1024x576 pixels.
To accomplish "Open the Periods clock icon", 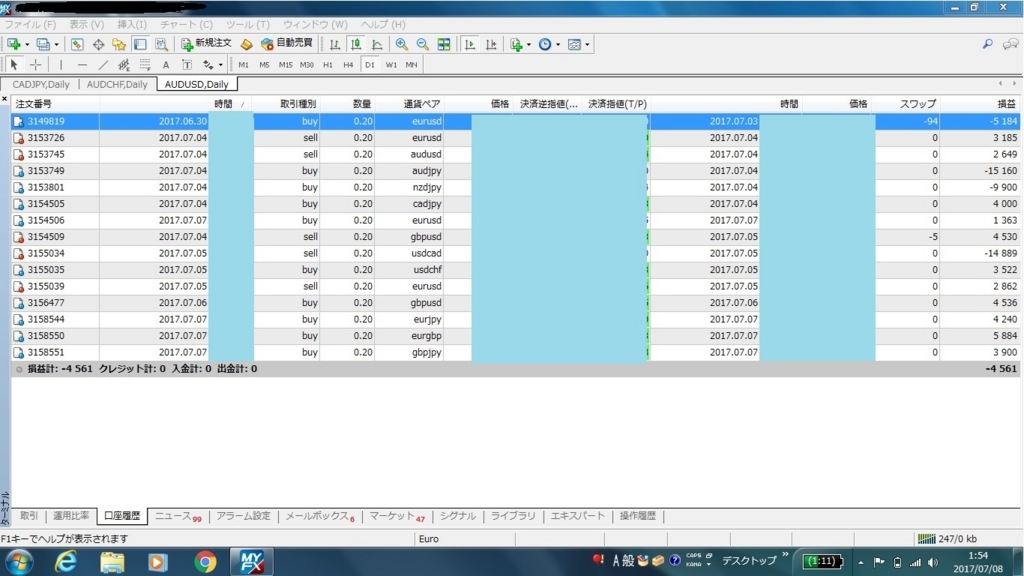I will (x=545, y=44).
